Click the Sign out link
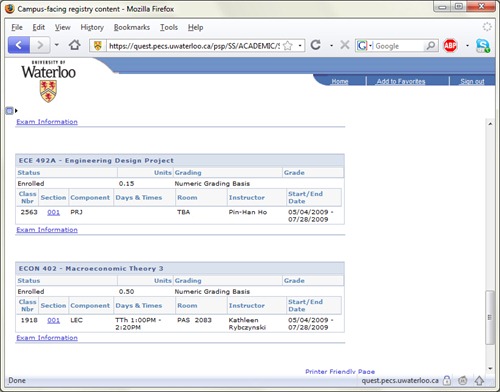 472,81
